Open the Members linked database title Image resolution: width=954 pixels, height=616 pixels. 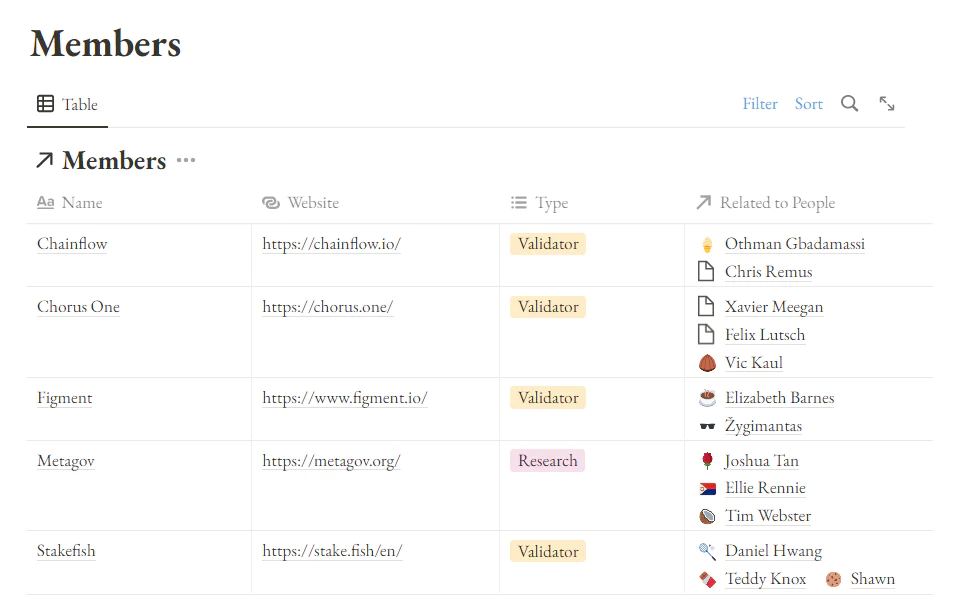tap(114, 161)
